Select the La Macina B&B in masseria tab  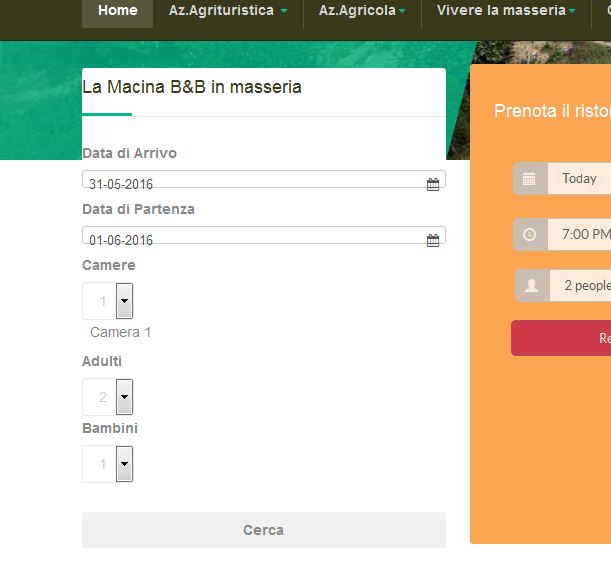(x=192, y=88)
